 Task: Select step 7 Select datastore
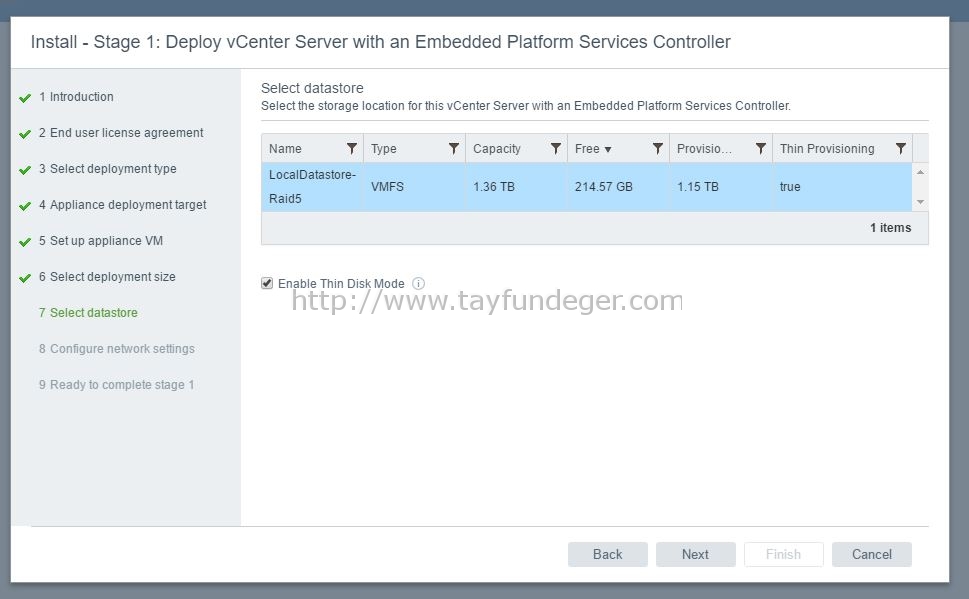coord(88,313)
